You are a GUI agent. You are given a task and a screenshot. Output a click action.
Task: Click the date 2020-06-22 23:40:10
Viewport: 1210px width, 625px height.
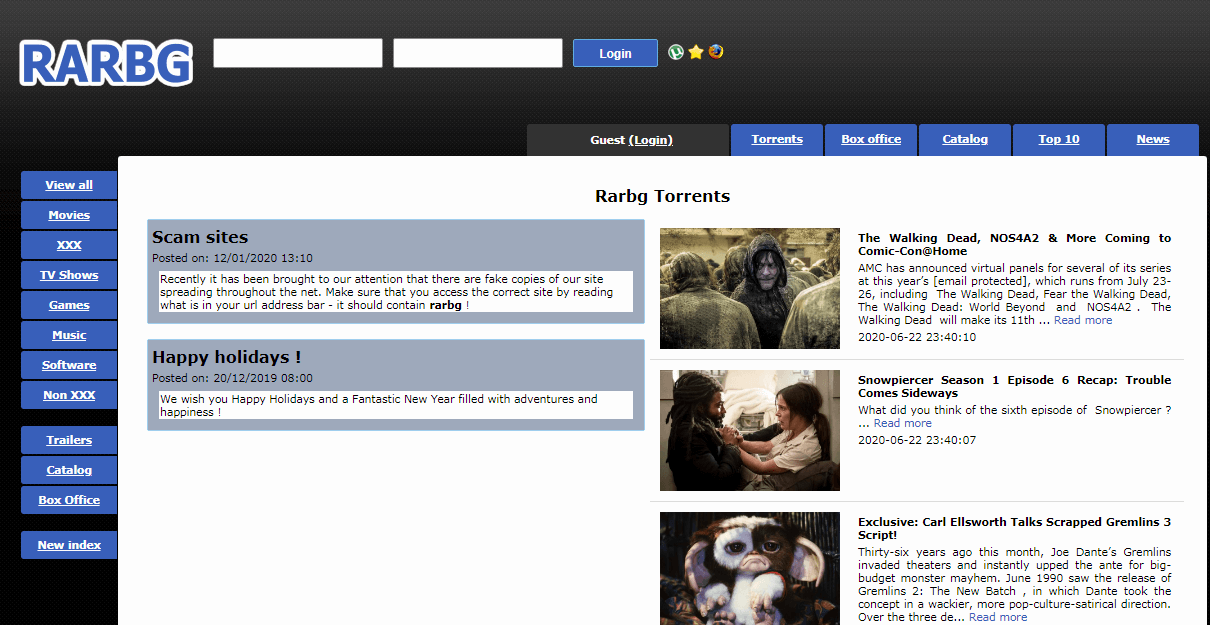[x=917, y=337]
